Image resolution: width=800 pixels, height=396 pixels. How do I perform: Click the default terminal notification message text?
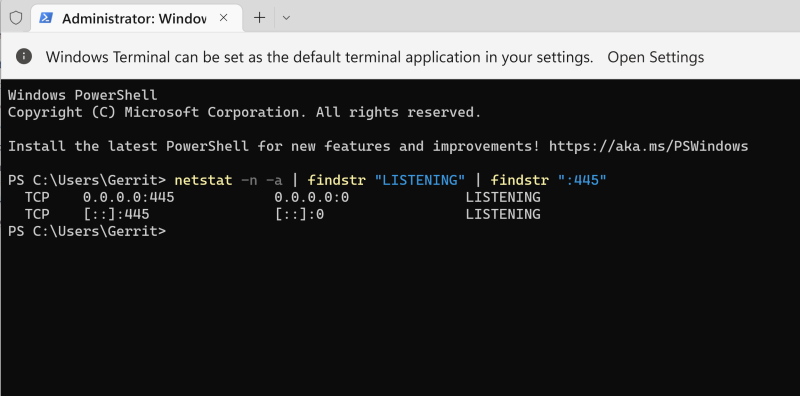(319, 57)
